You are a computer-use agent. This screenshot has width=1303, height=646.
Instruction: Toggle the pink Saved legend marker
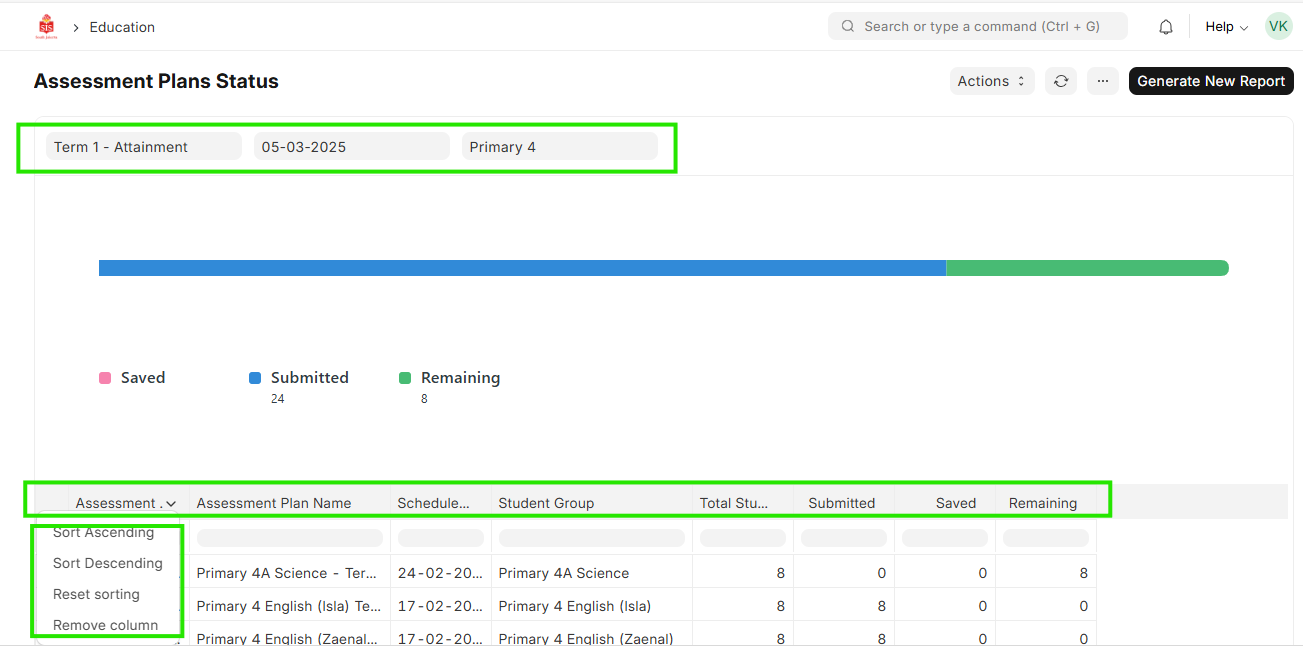pyautogui.click(x=105, y=378)
